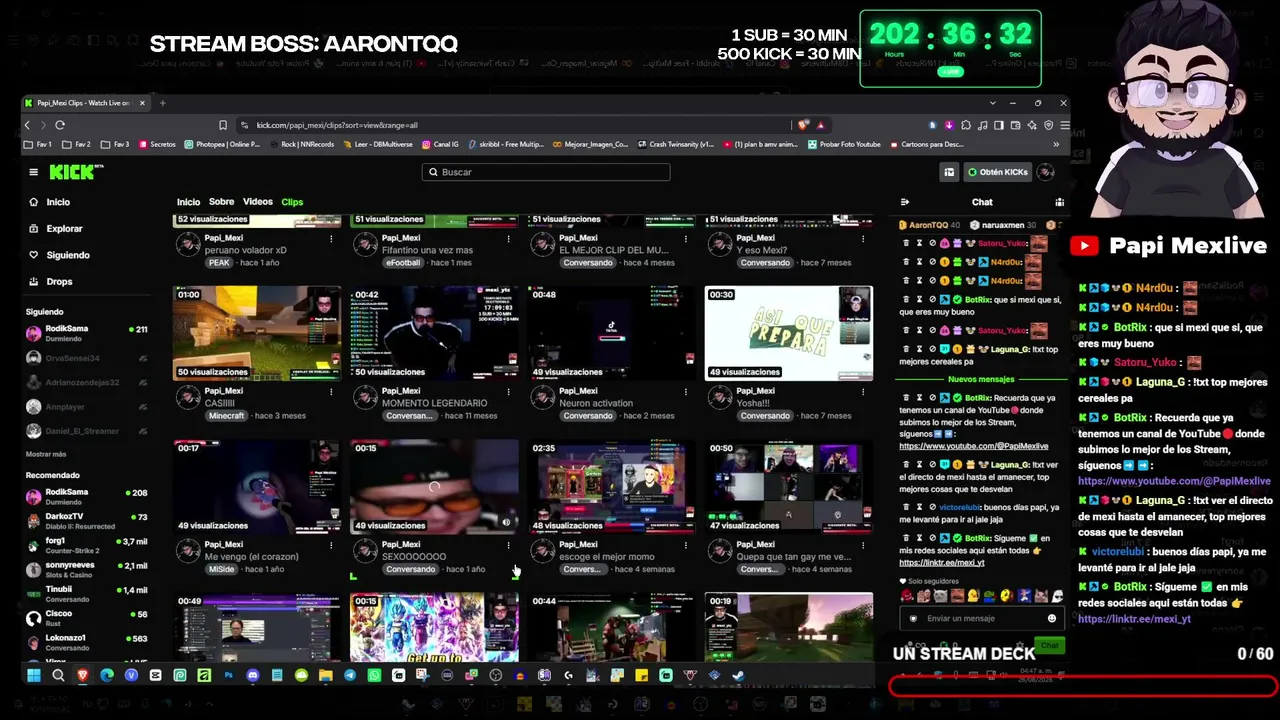
Task: Play the SEXOOOOOOO clip thumbnail
Action: tap(434, 487)
